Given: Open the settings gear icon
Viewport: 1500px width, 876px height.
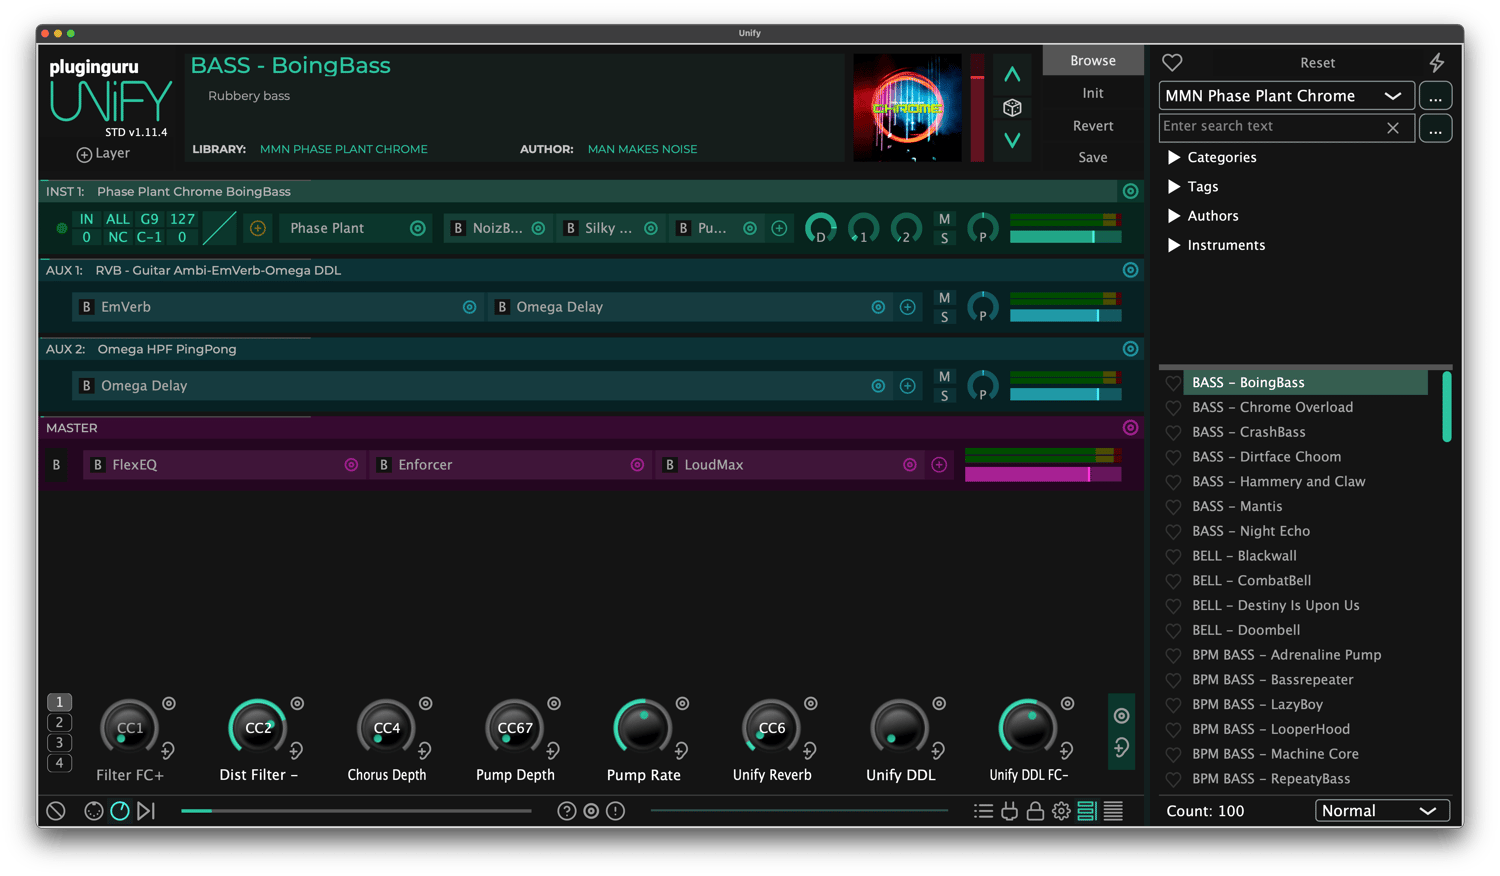Looking at the screenshot, I should pos(1061,811).
